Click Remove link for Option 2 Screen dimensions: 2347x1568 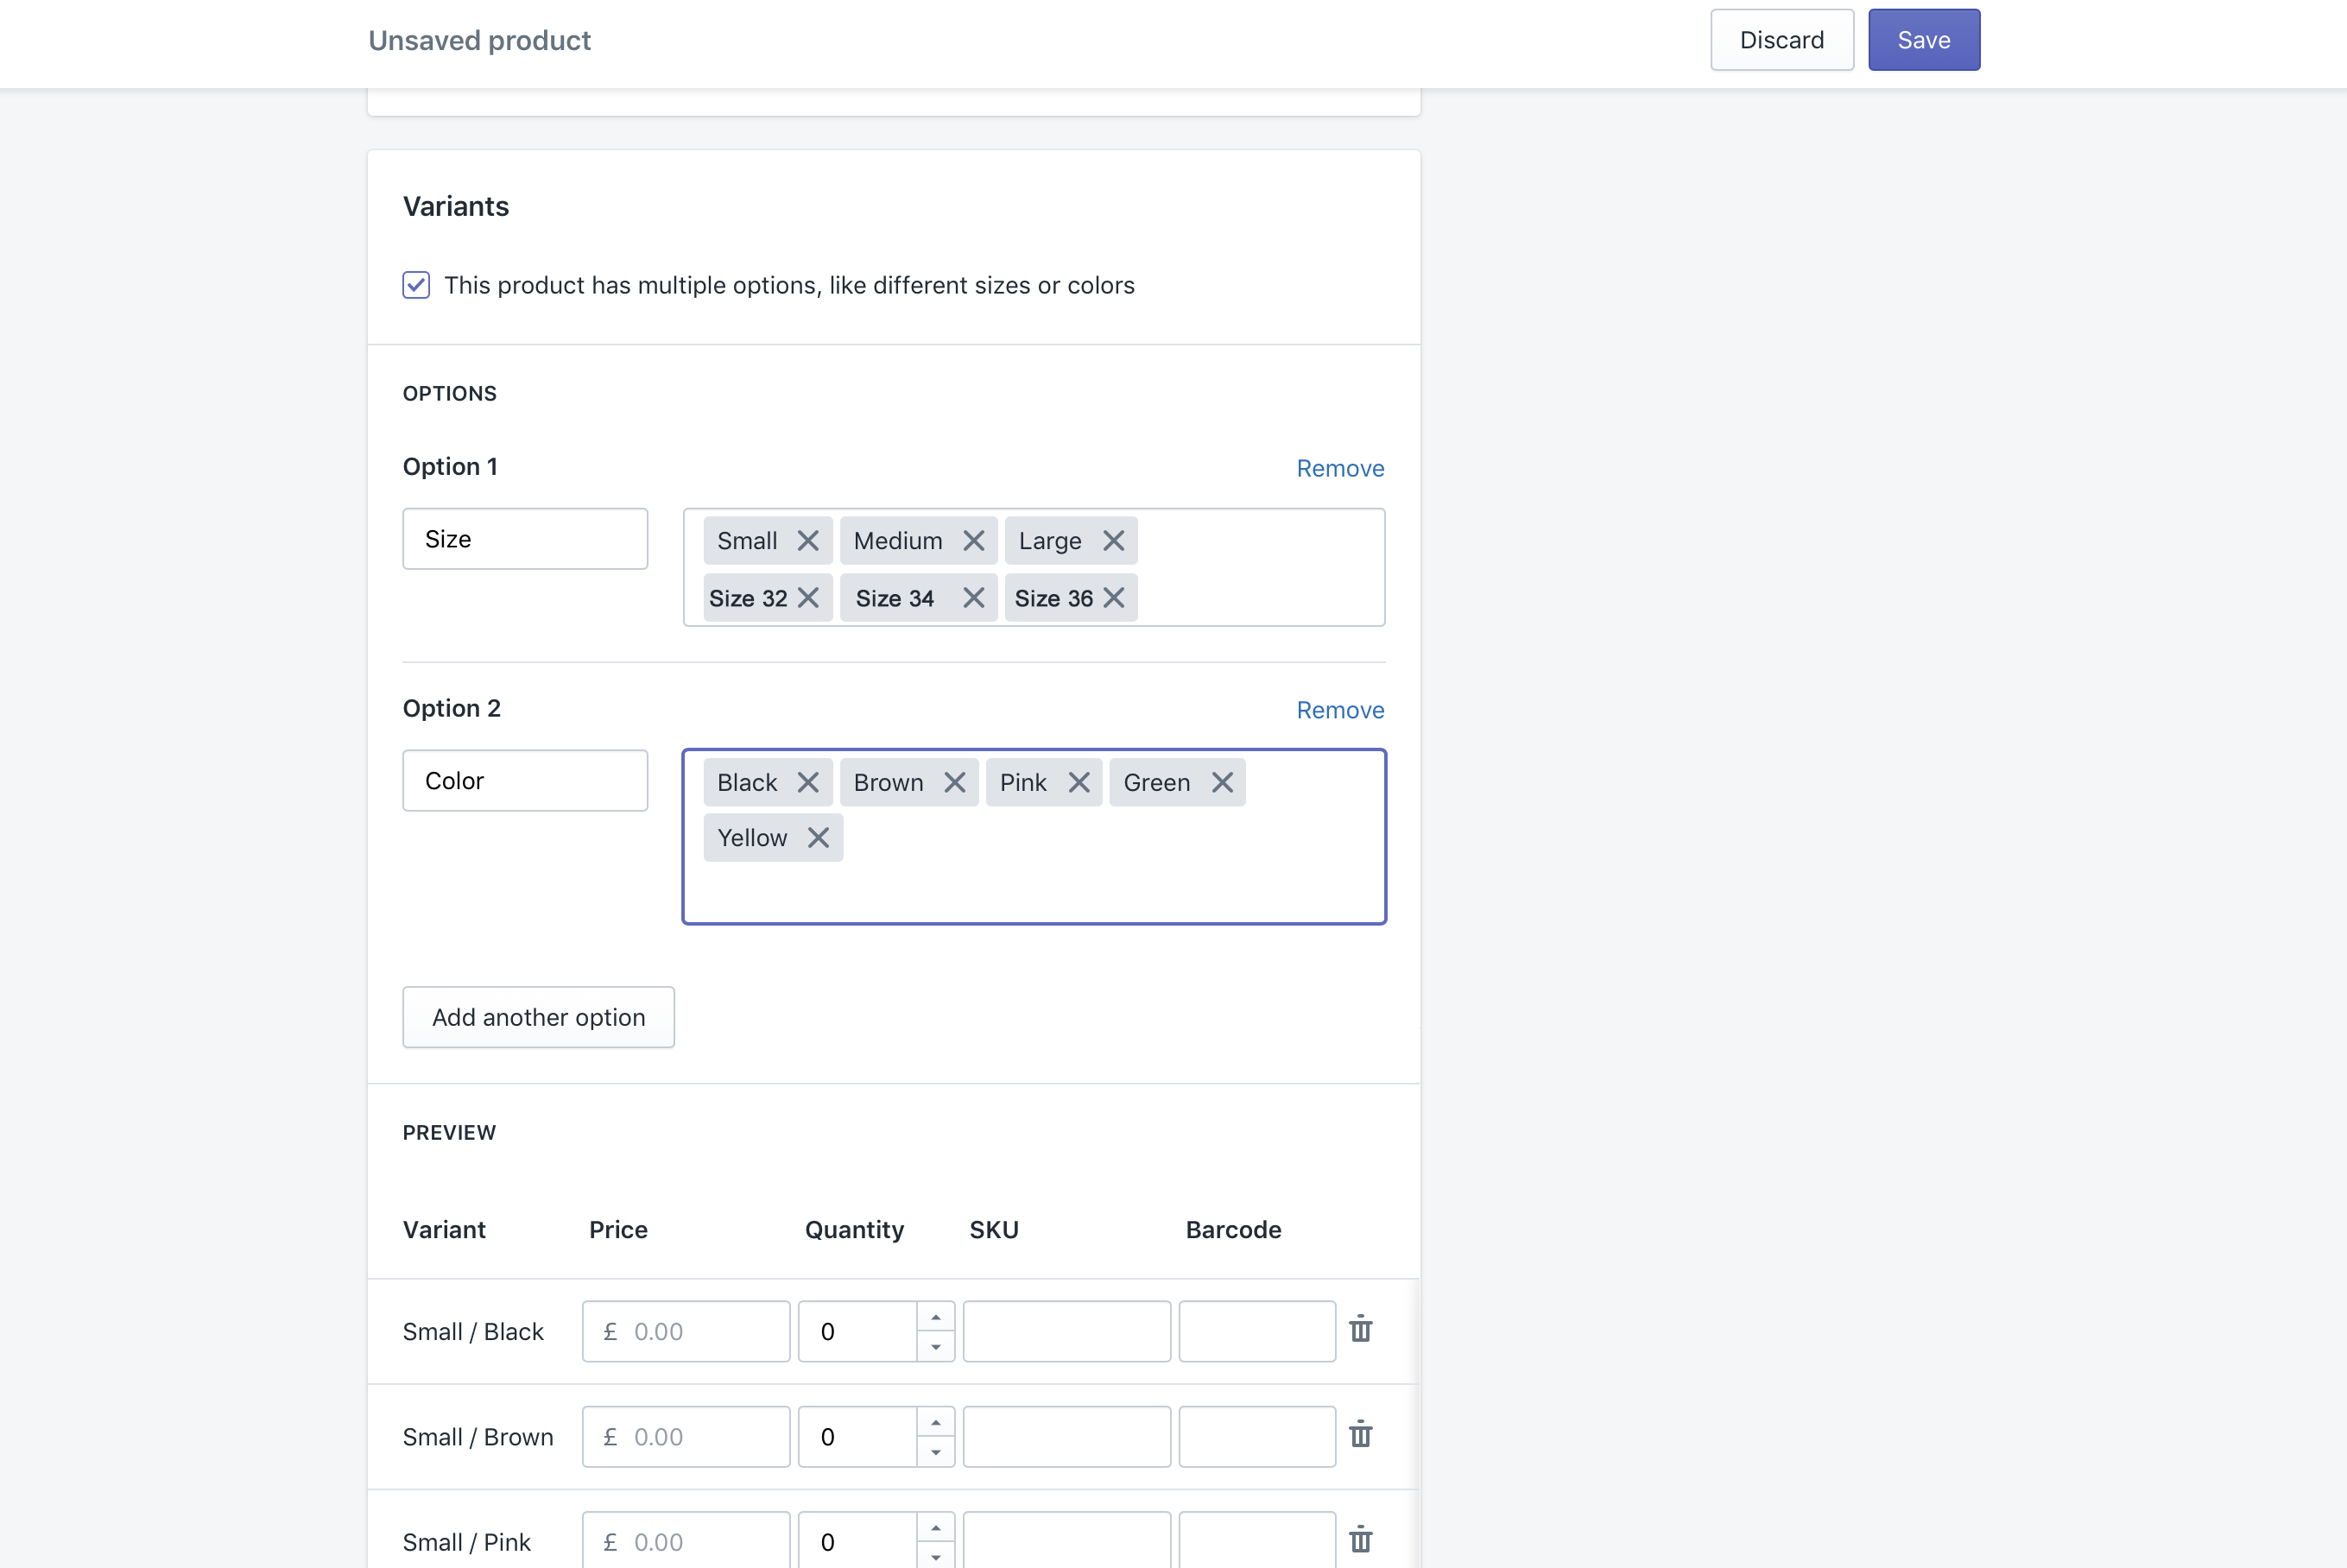pos(1340,710)
